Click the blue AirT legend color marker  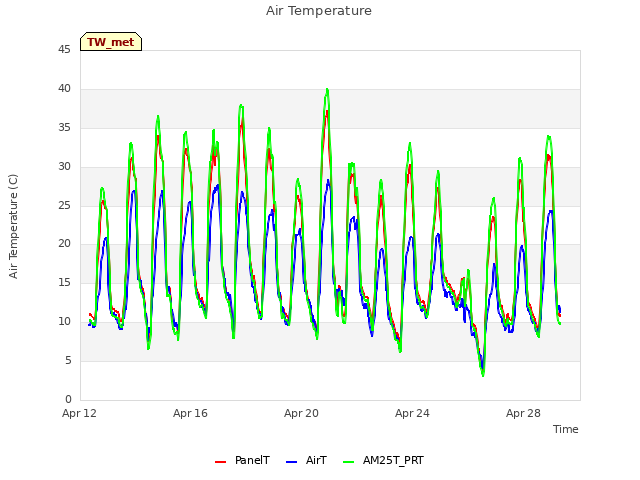[291, 462]
